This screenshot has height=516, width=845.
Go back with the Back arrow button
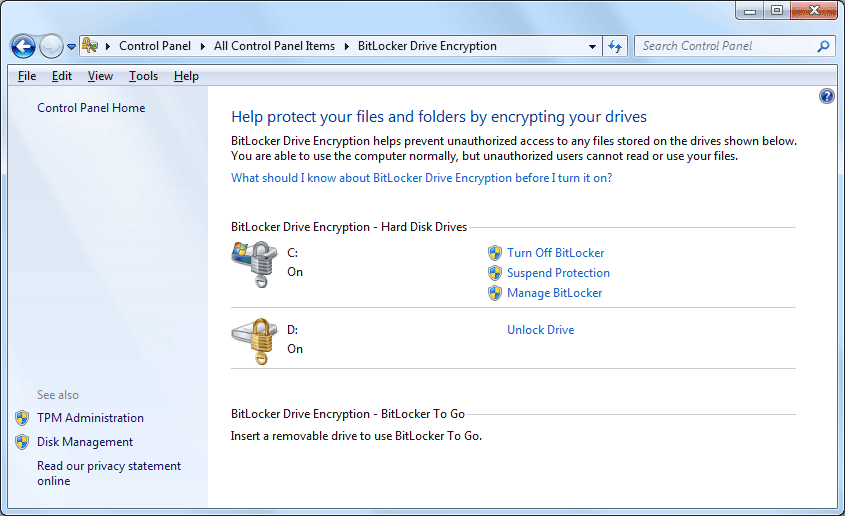(x=23, y=46)
